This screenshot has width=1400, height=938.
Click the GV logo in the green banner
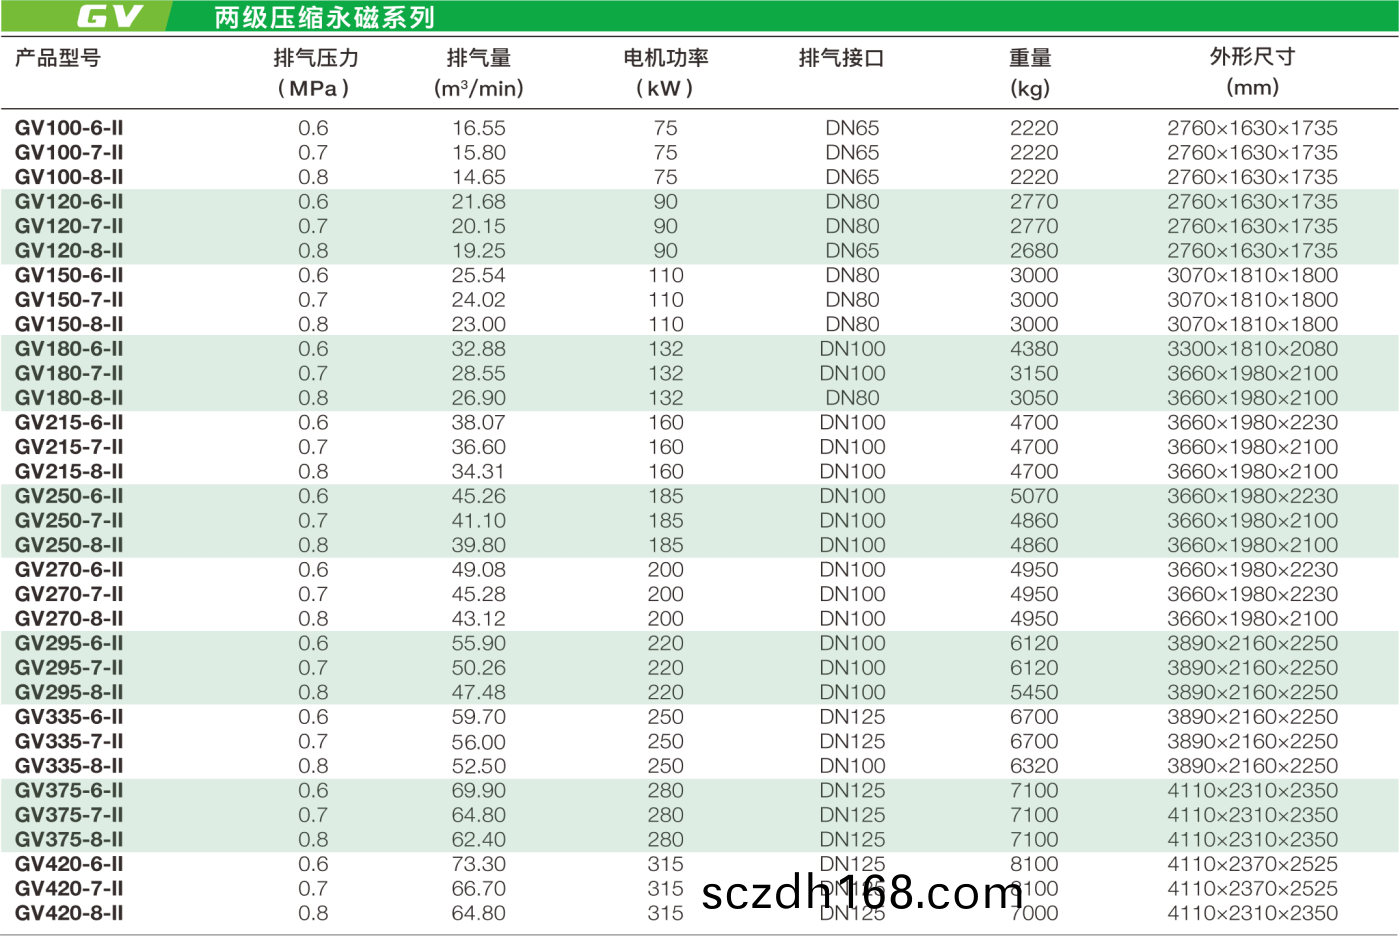(x=110, y=17)
